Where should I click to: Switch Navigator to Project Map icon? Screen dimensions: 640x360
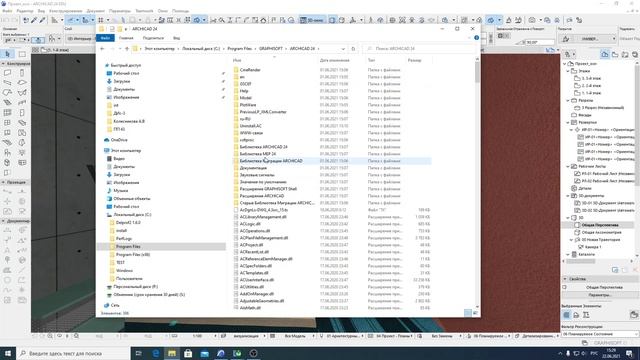coord(605,54)
